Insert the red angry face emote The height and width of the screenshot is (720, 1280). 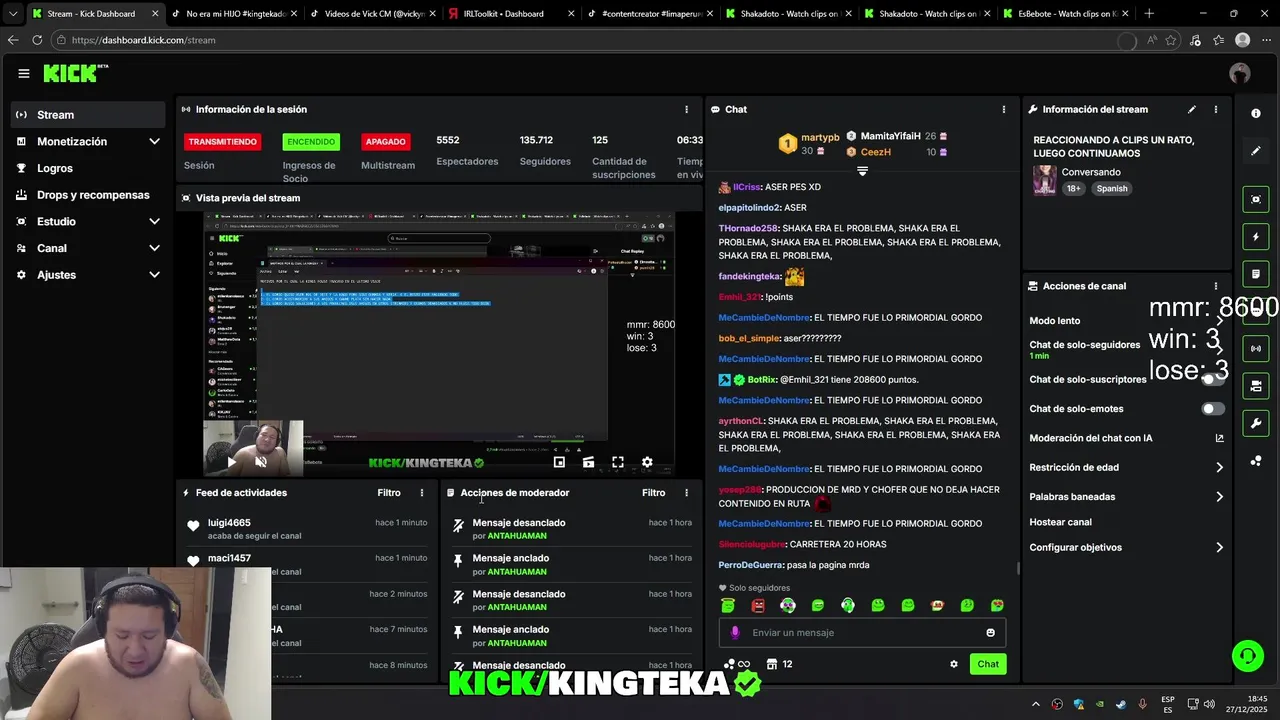pos(758,605)
